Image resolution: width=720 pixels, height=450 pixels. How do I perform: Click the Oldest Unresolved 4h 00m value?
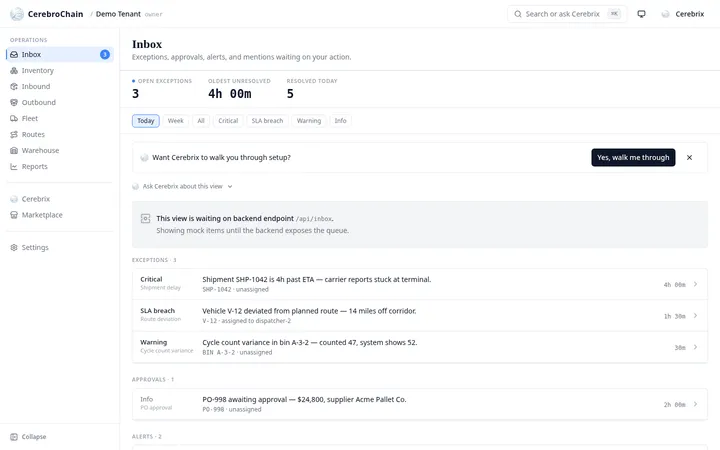click(230, 94)
